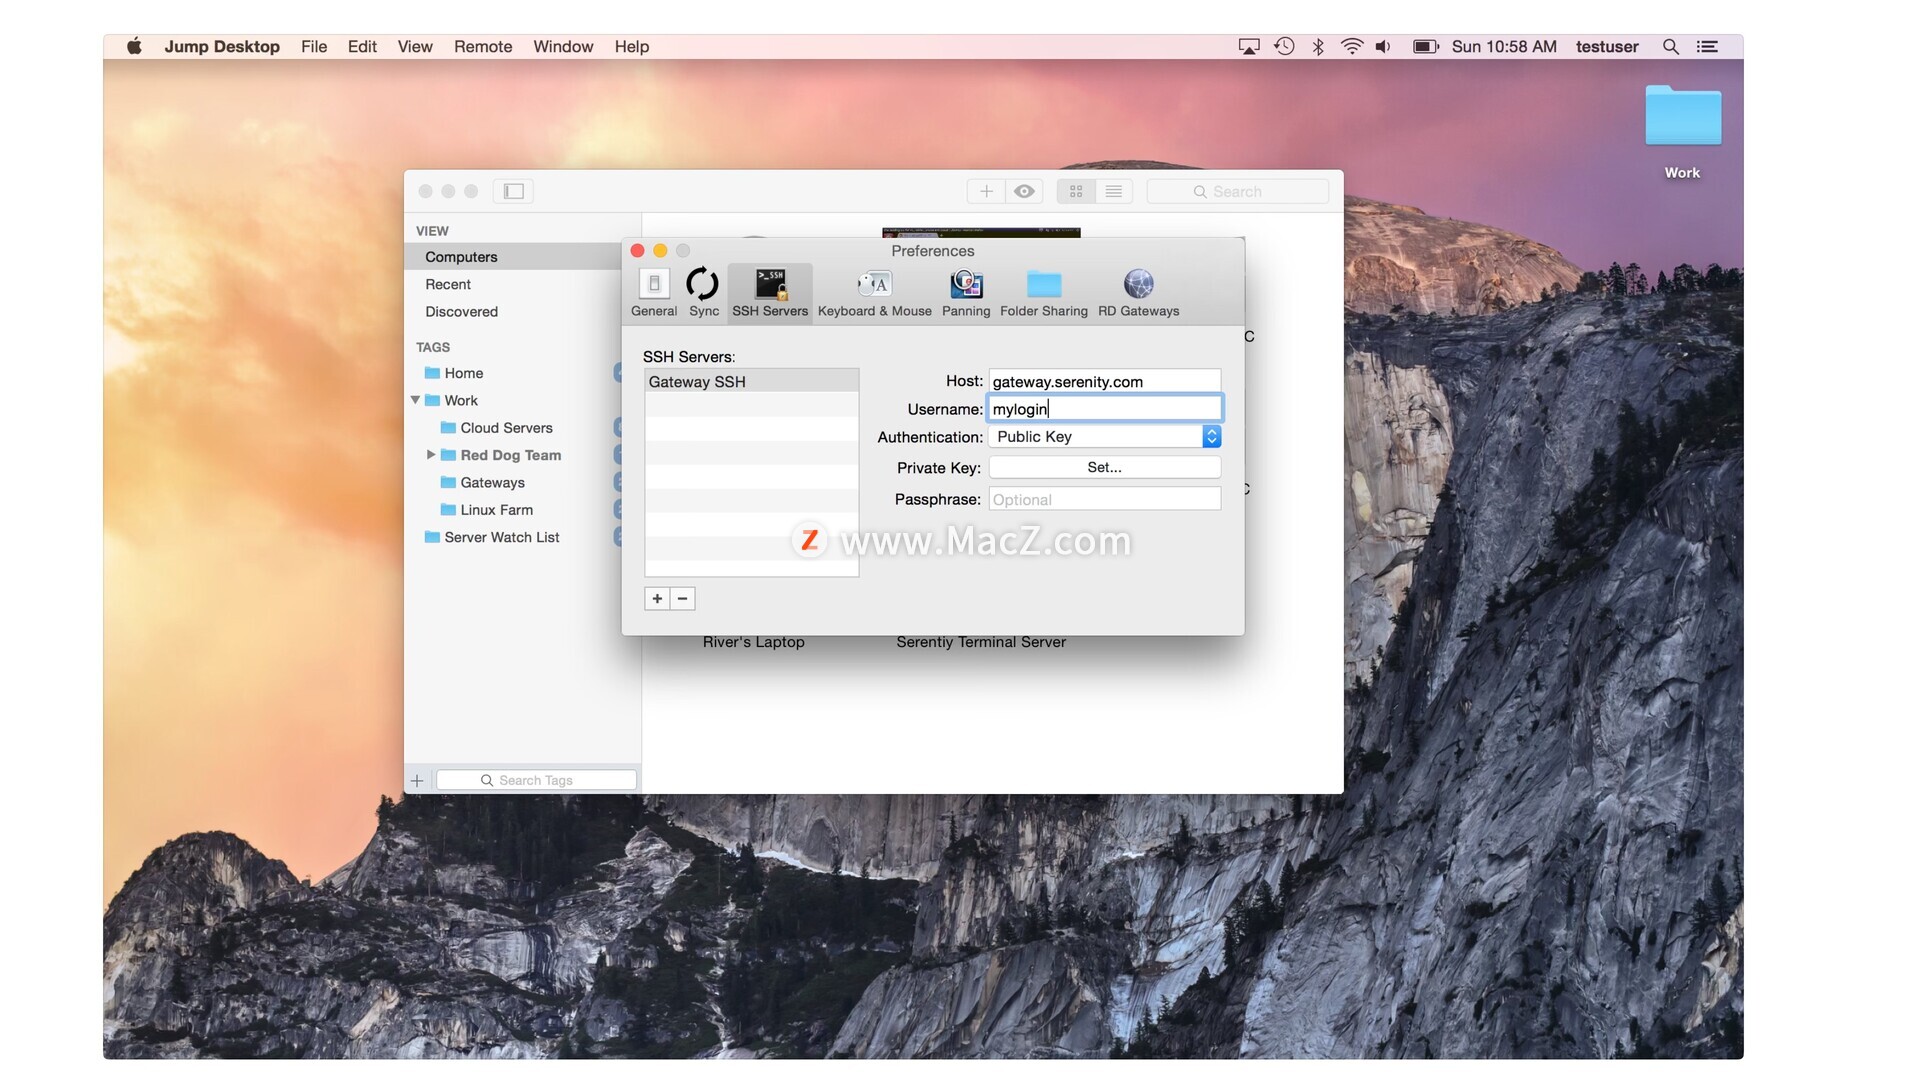
Task: Click the Bluetooth status icon
Action: (x=1318, y=46)
